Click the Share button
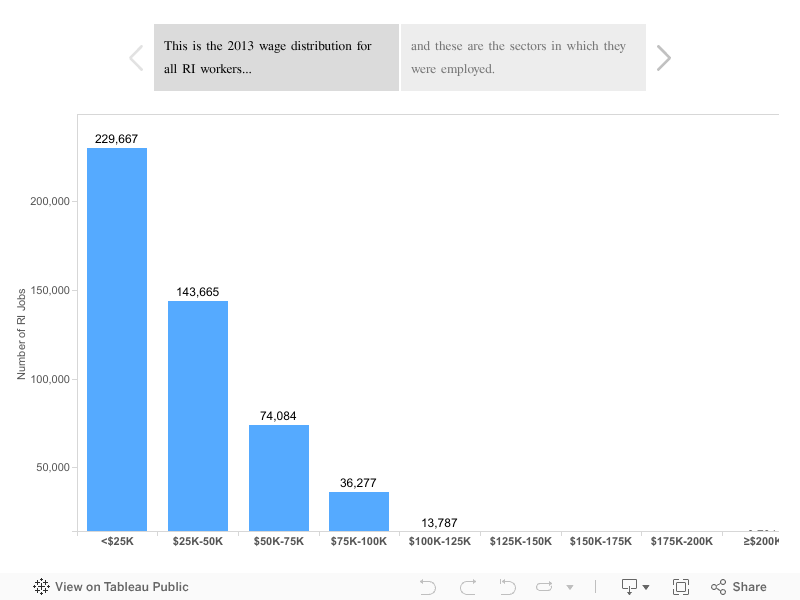 (739, 587)
